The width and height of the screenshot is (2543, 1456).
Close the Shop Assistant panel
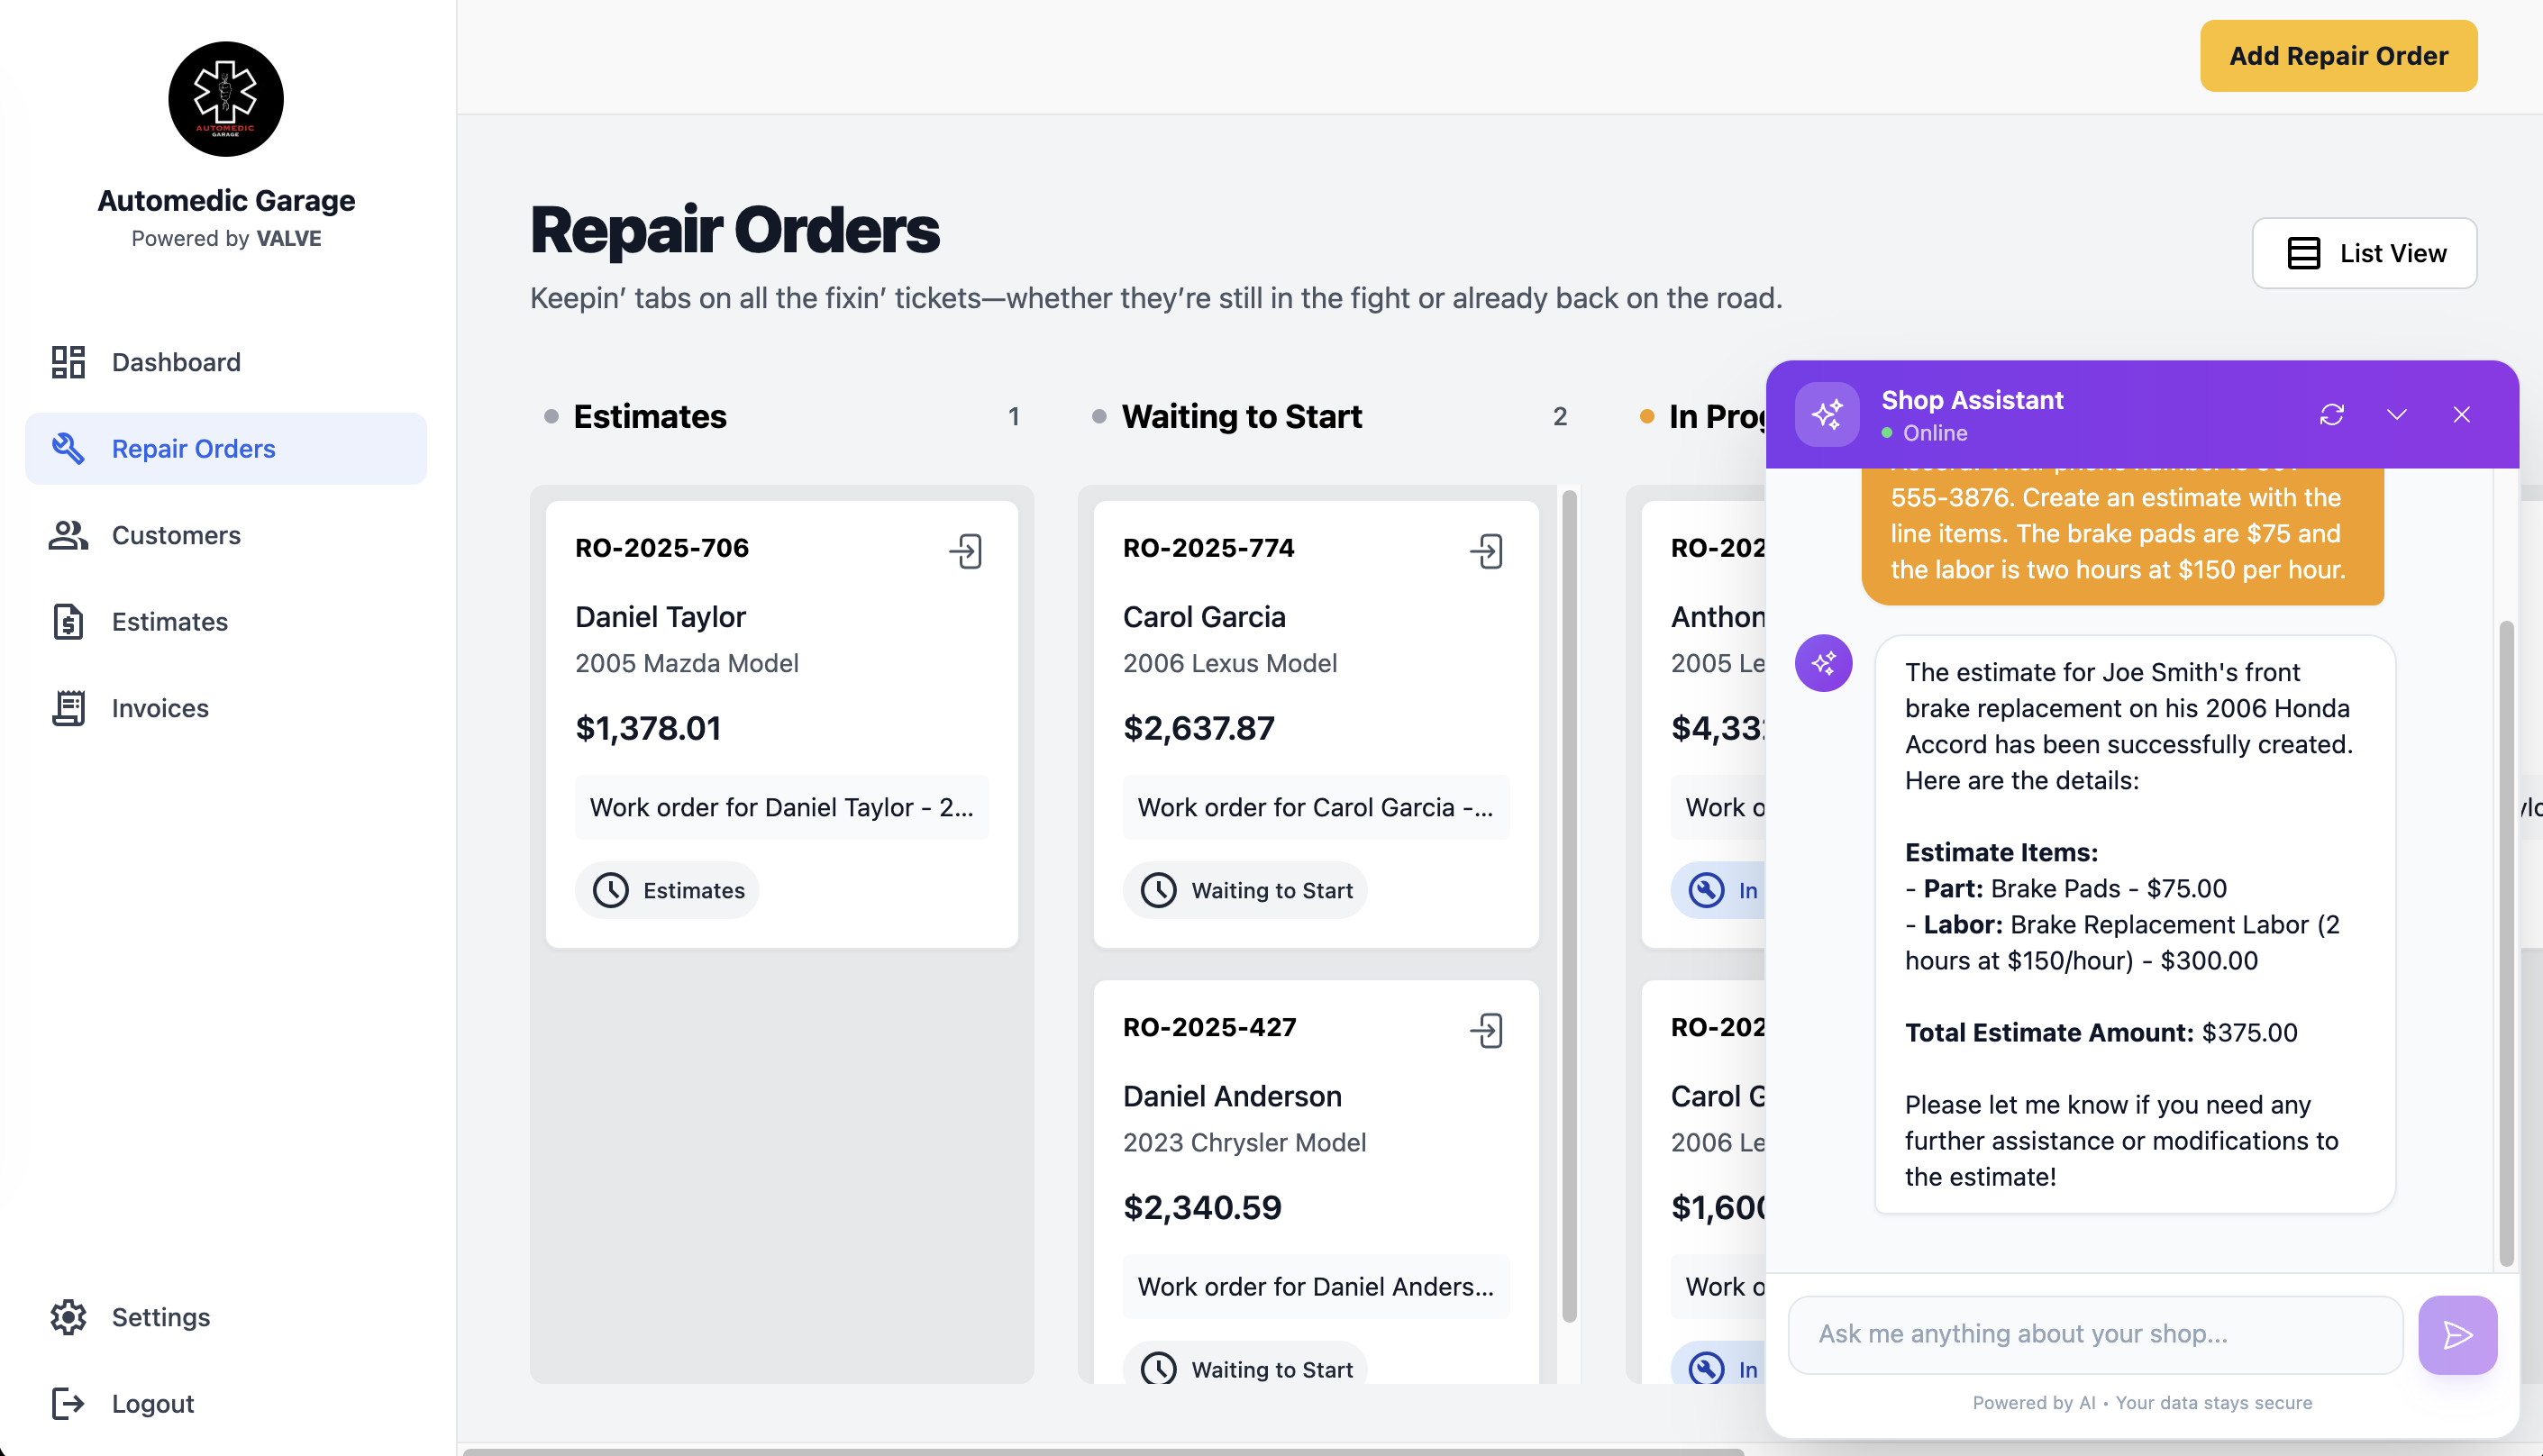click(x=2461, y=415)
